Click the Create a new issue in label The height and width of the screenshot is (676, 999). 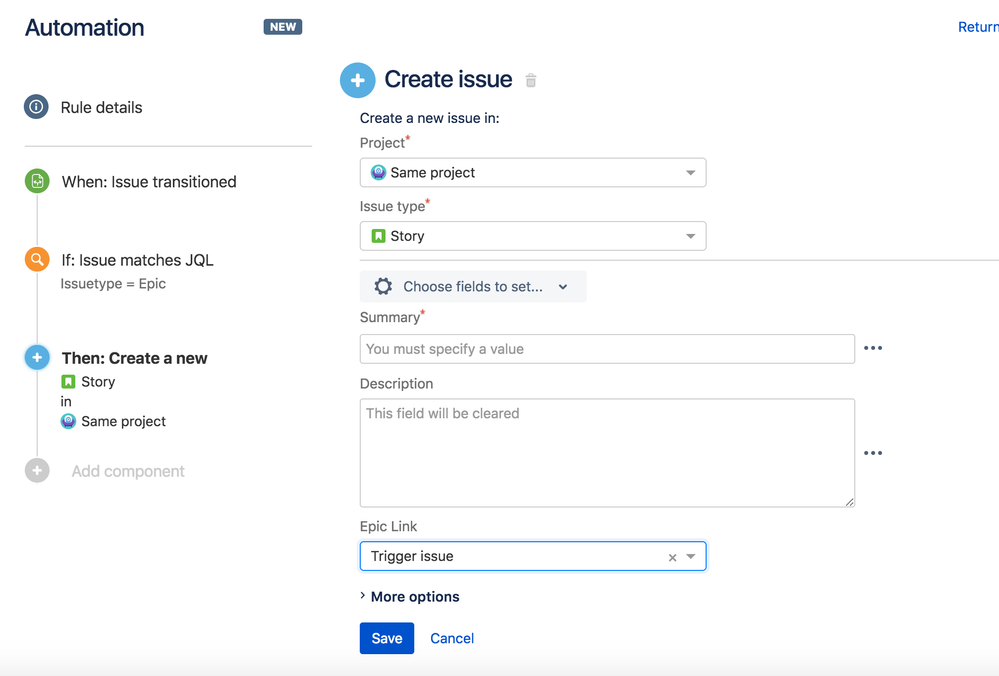tap(429, 118)
